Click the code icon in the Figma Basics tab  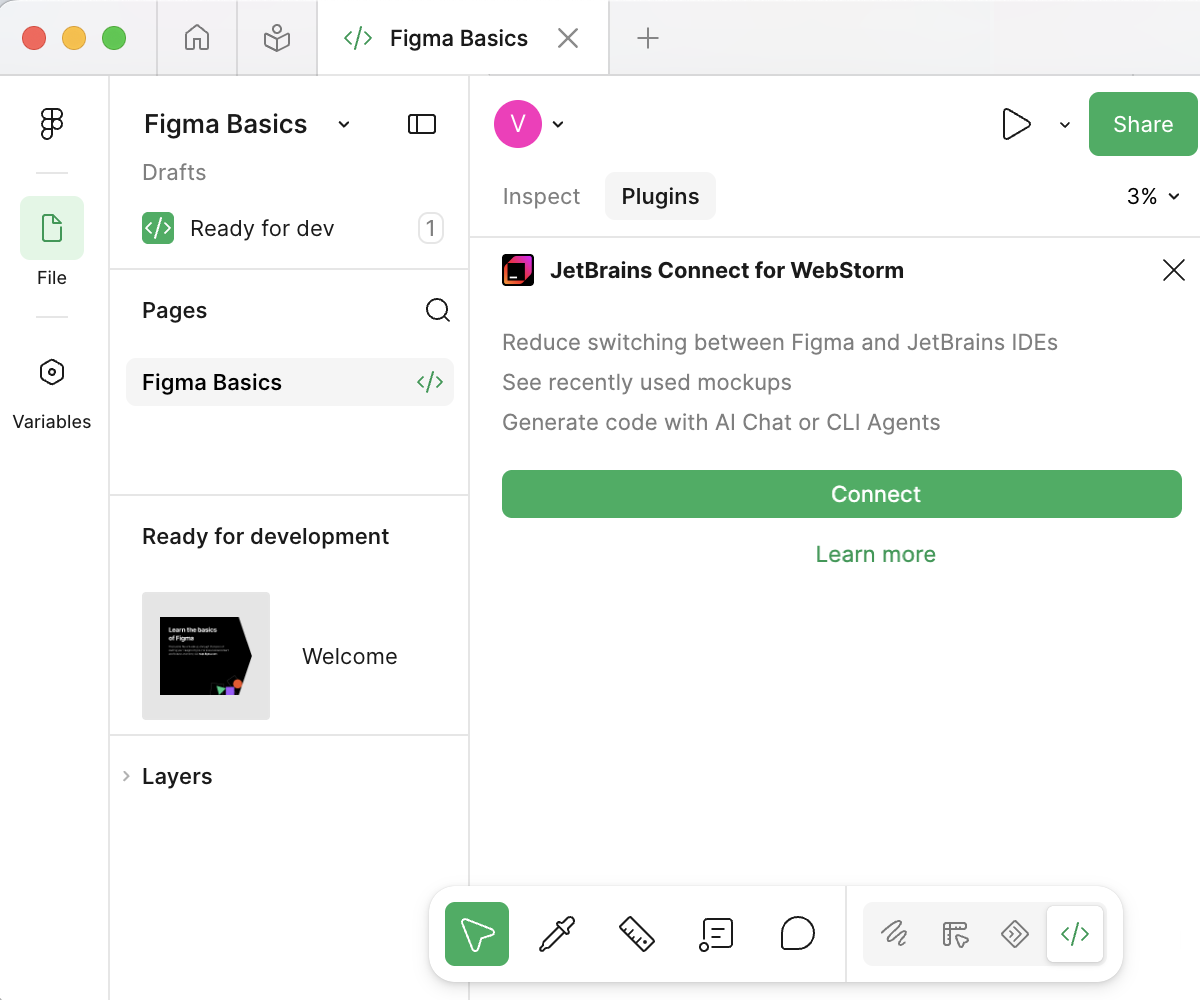pyautogui.click(x=358, y=38)
